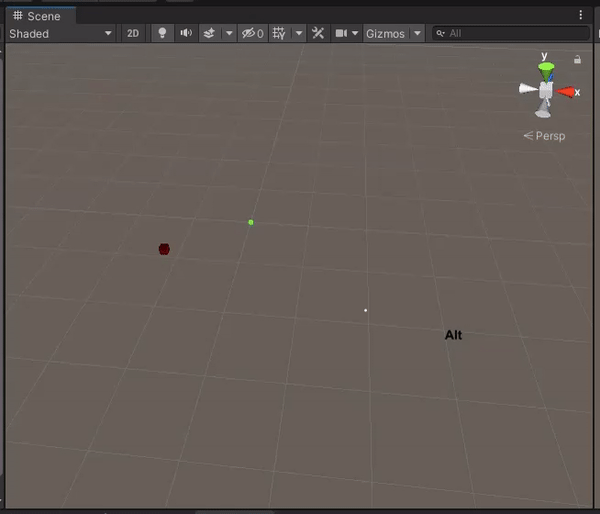Viewport: 600px width, 514px height.
Task: Open scene camera settings icon
Action: click(341, 34)
